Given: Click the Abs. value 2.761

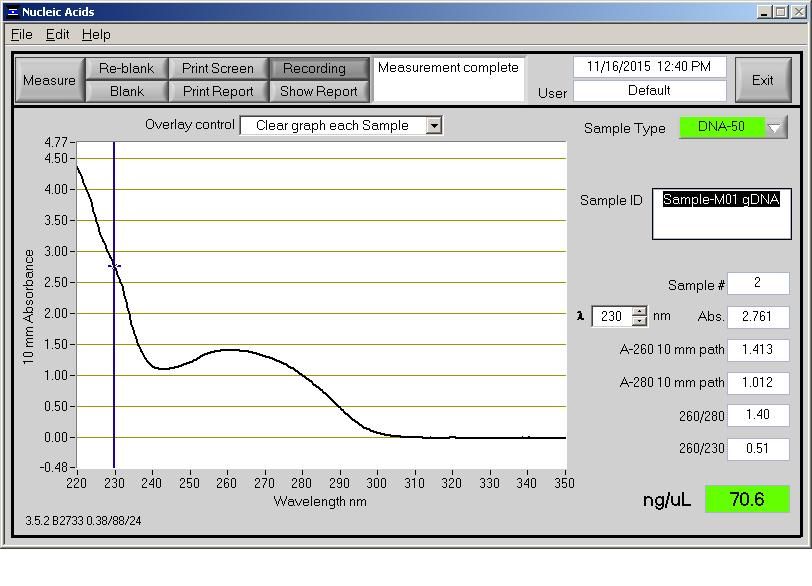Looking at the screenshot, I should [x=758, y=316].
